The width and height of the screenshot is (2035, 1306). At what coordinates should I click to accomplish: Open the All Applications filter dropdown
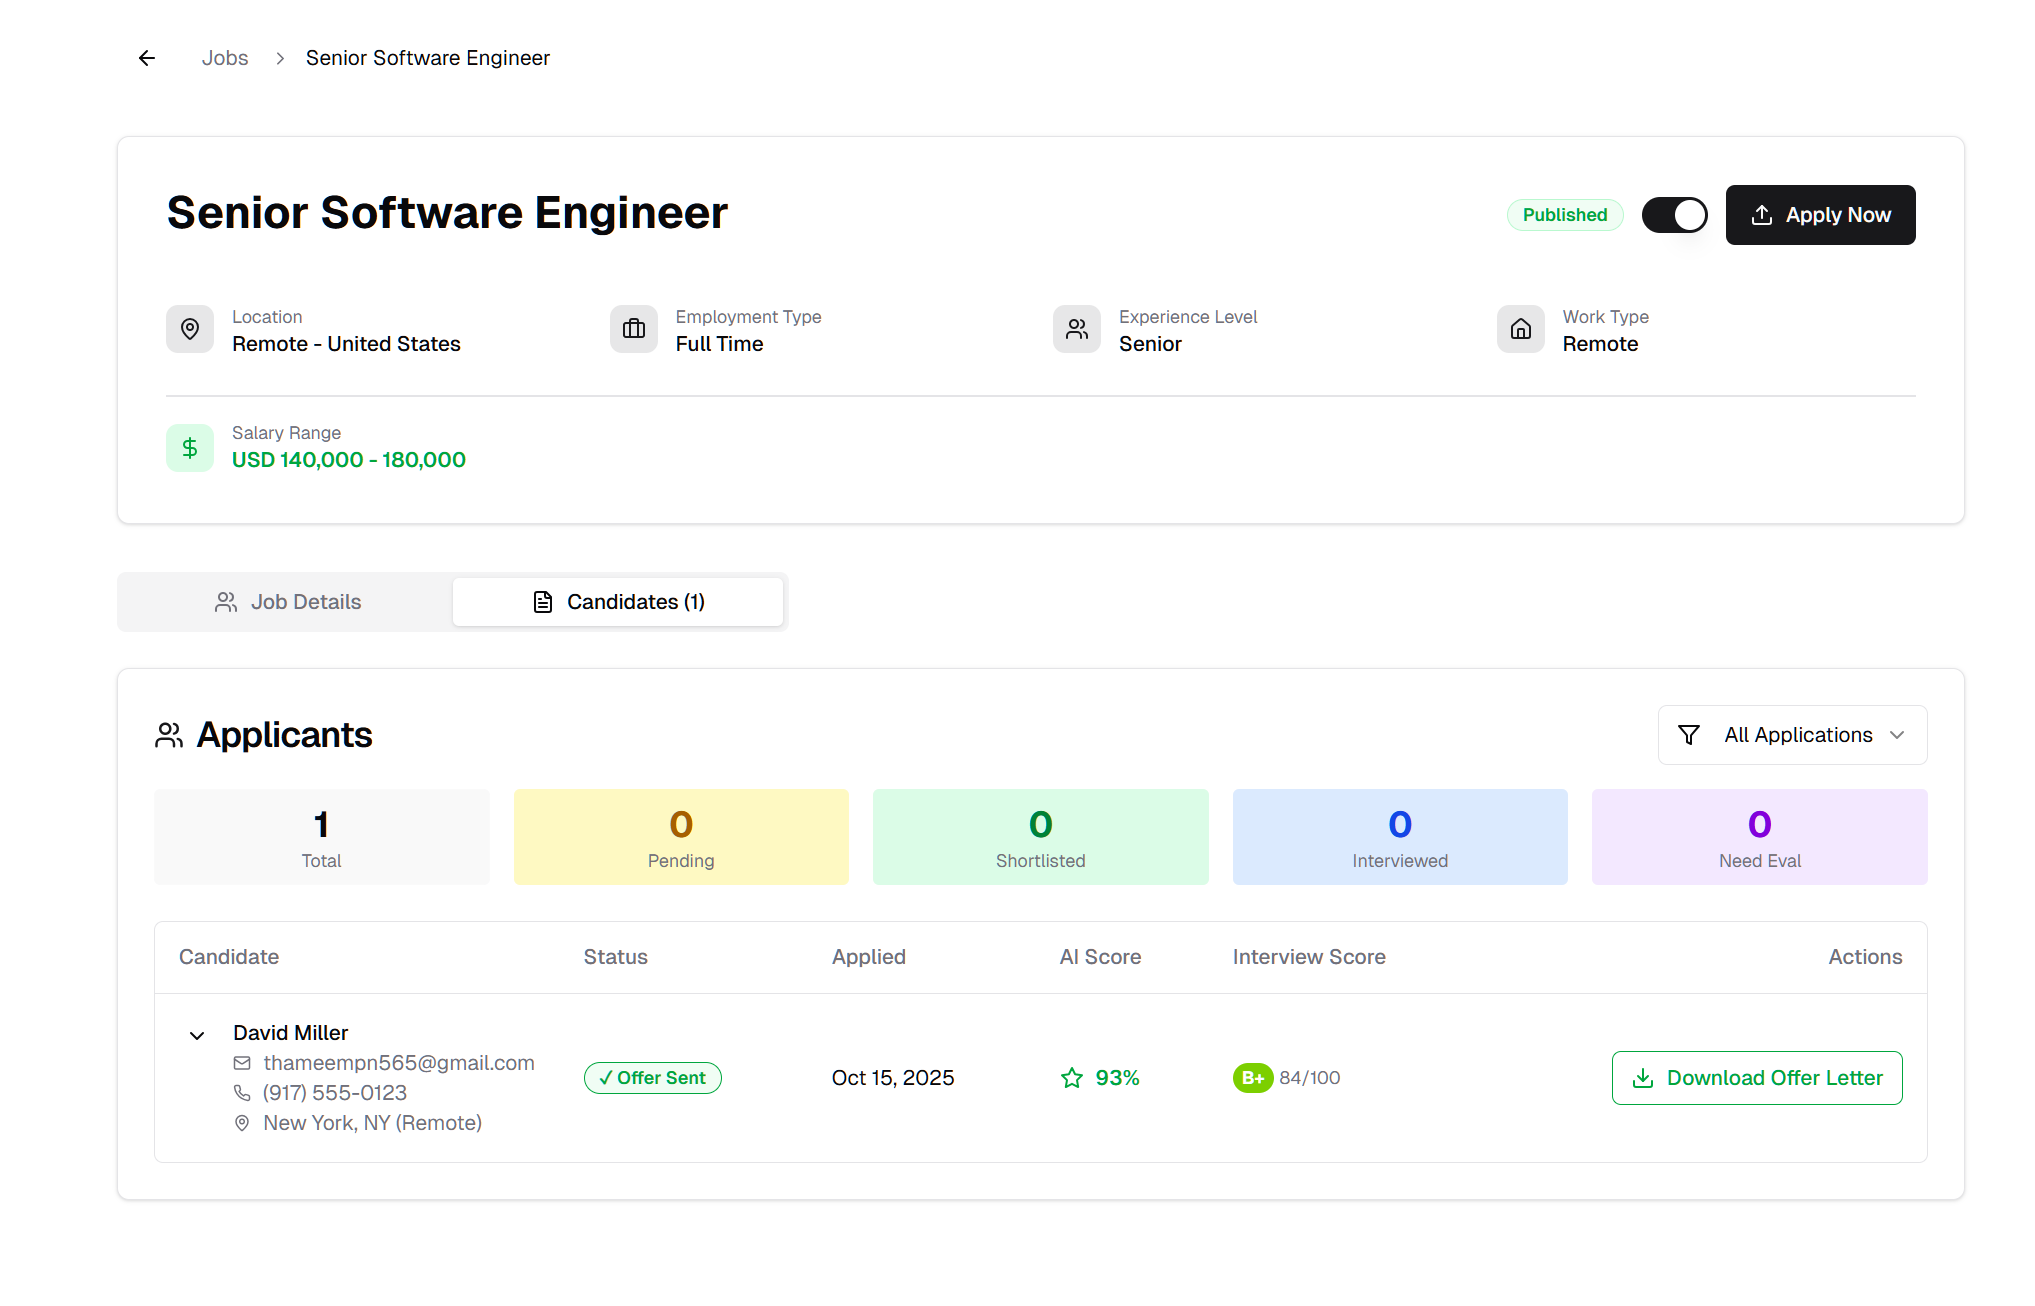[1792, 735]
